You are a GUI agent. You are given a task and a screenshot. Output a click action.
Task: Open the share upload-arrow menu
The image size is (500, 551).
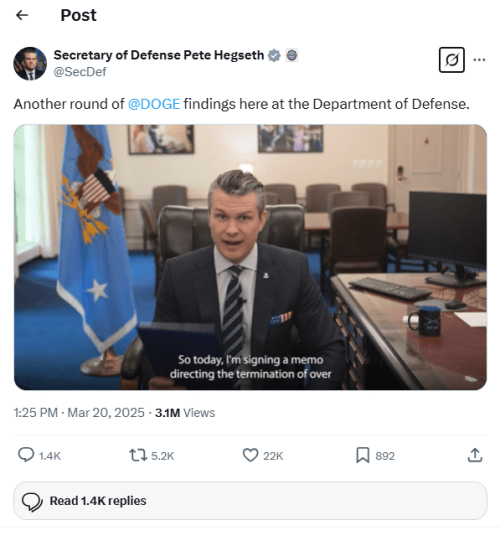[x=475, y=455]
